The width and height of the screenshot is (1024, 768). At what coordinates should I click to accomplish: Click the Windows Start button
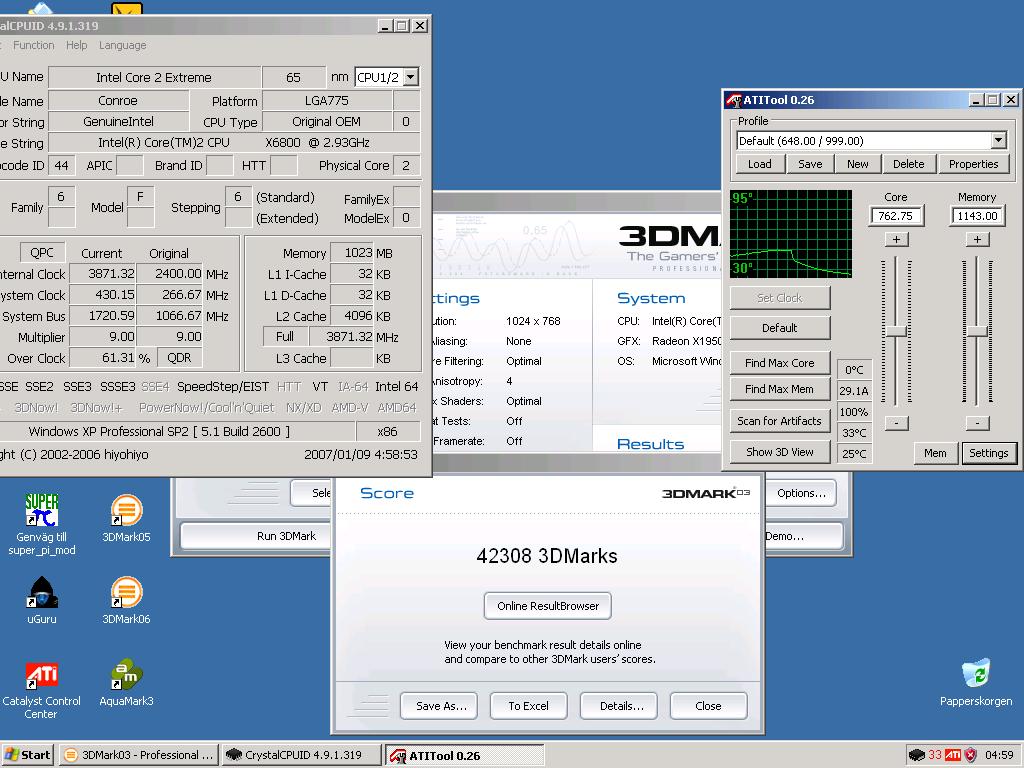tap(27, 755)
